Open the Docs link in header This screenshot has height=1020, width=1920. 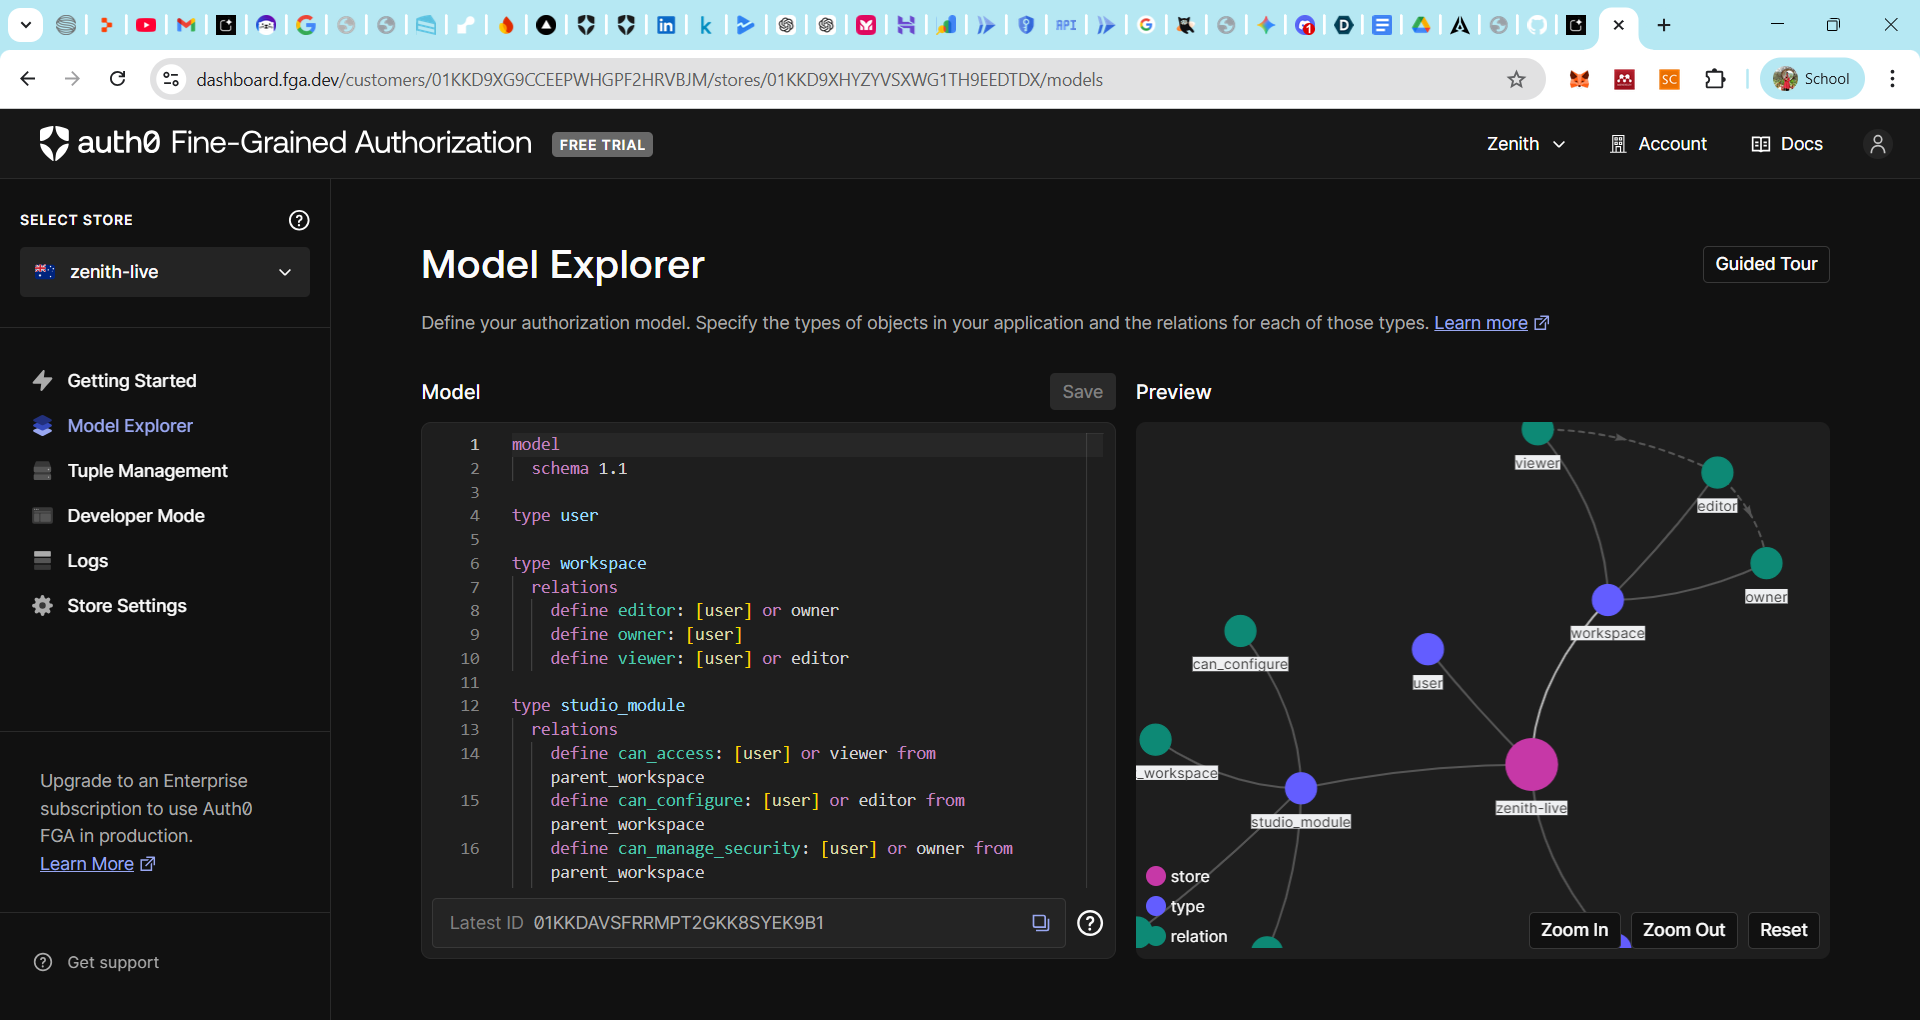pos(1788,144)
